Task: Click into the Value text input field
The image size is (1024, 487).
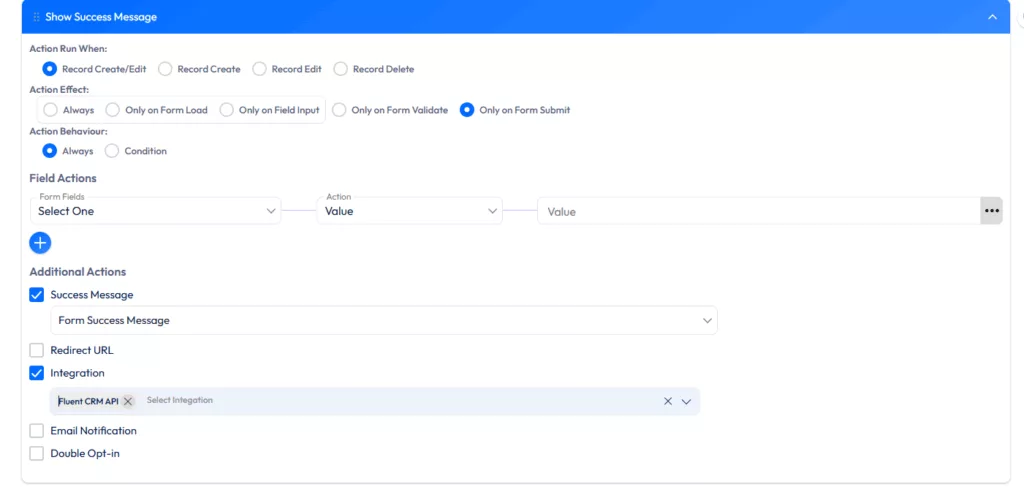Action: (757, 211)
